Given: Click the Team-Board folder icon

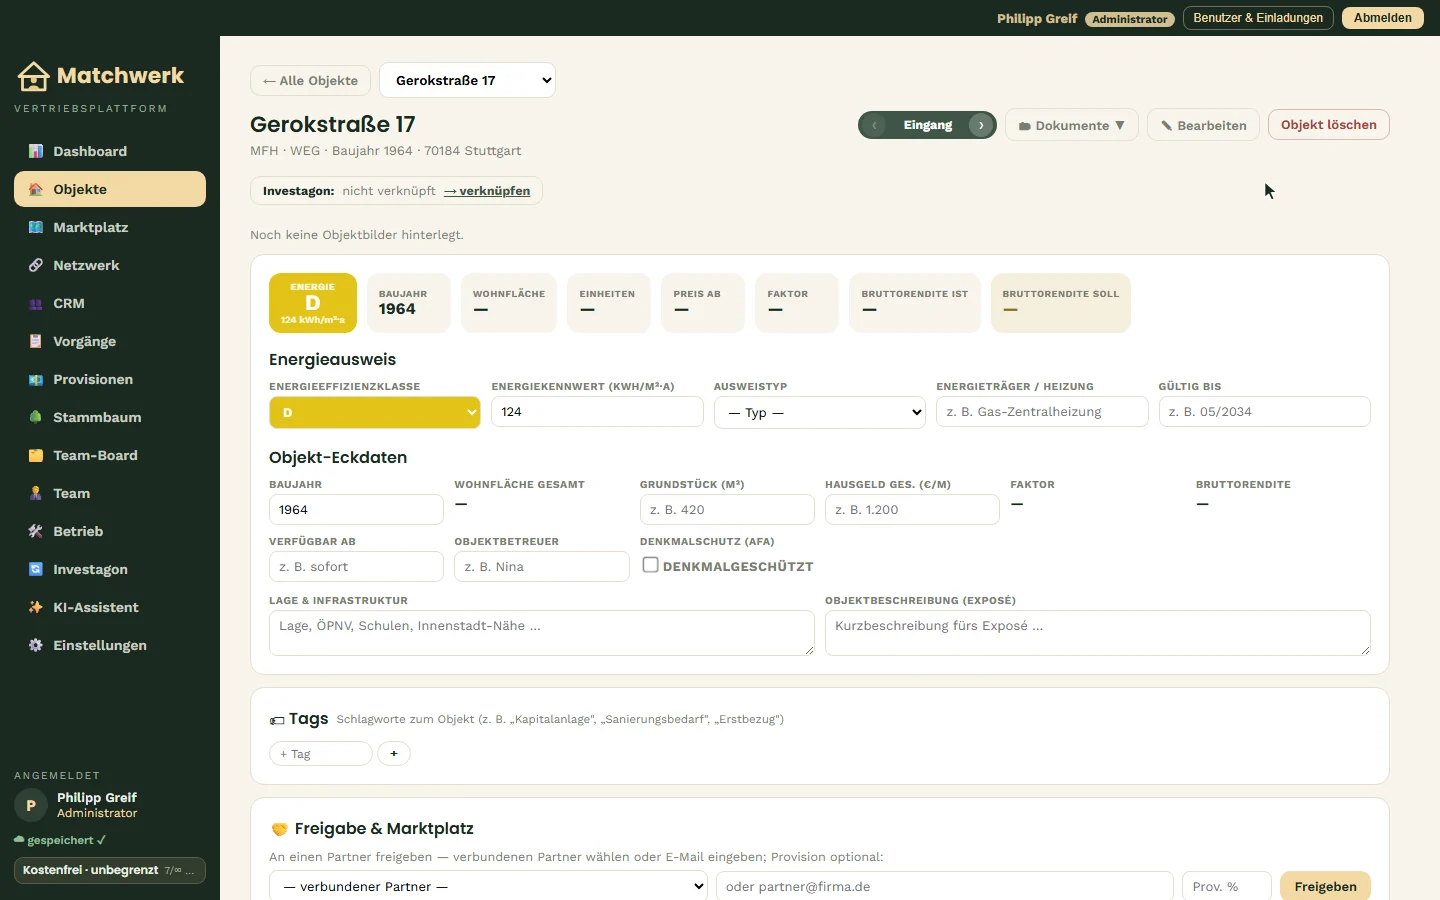Looking at the screenshot, I should tap(36, 455).
